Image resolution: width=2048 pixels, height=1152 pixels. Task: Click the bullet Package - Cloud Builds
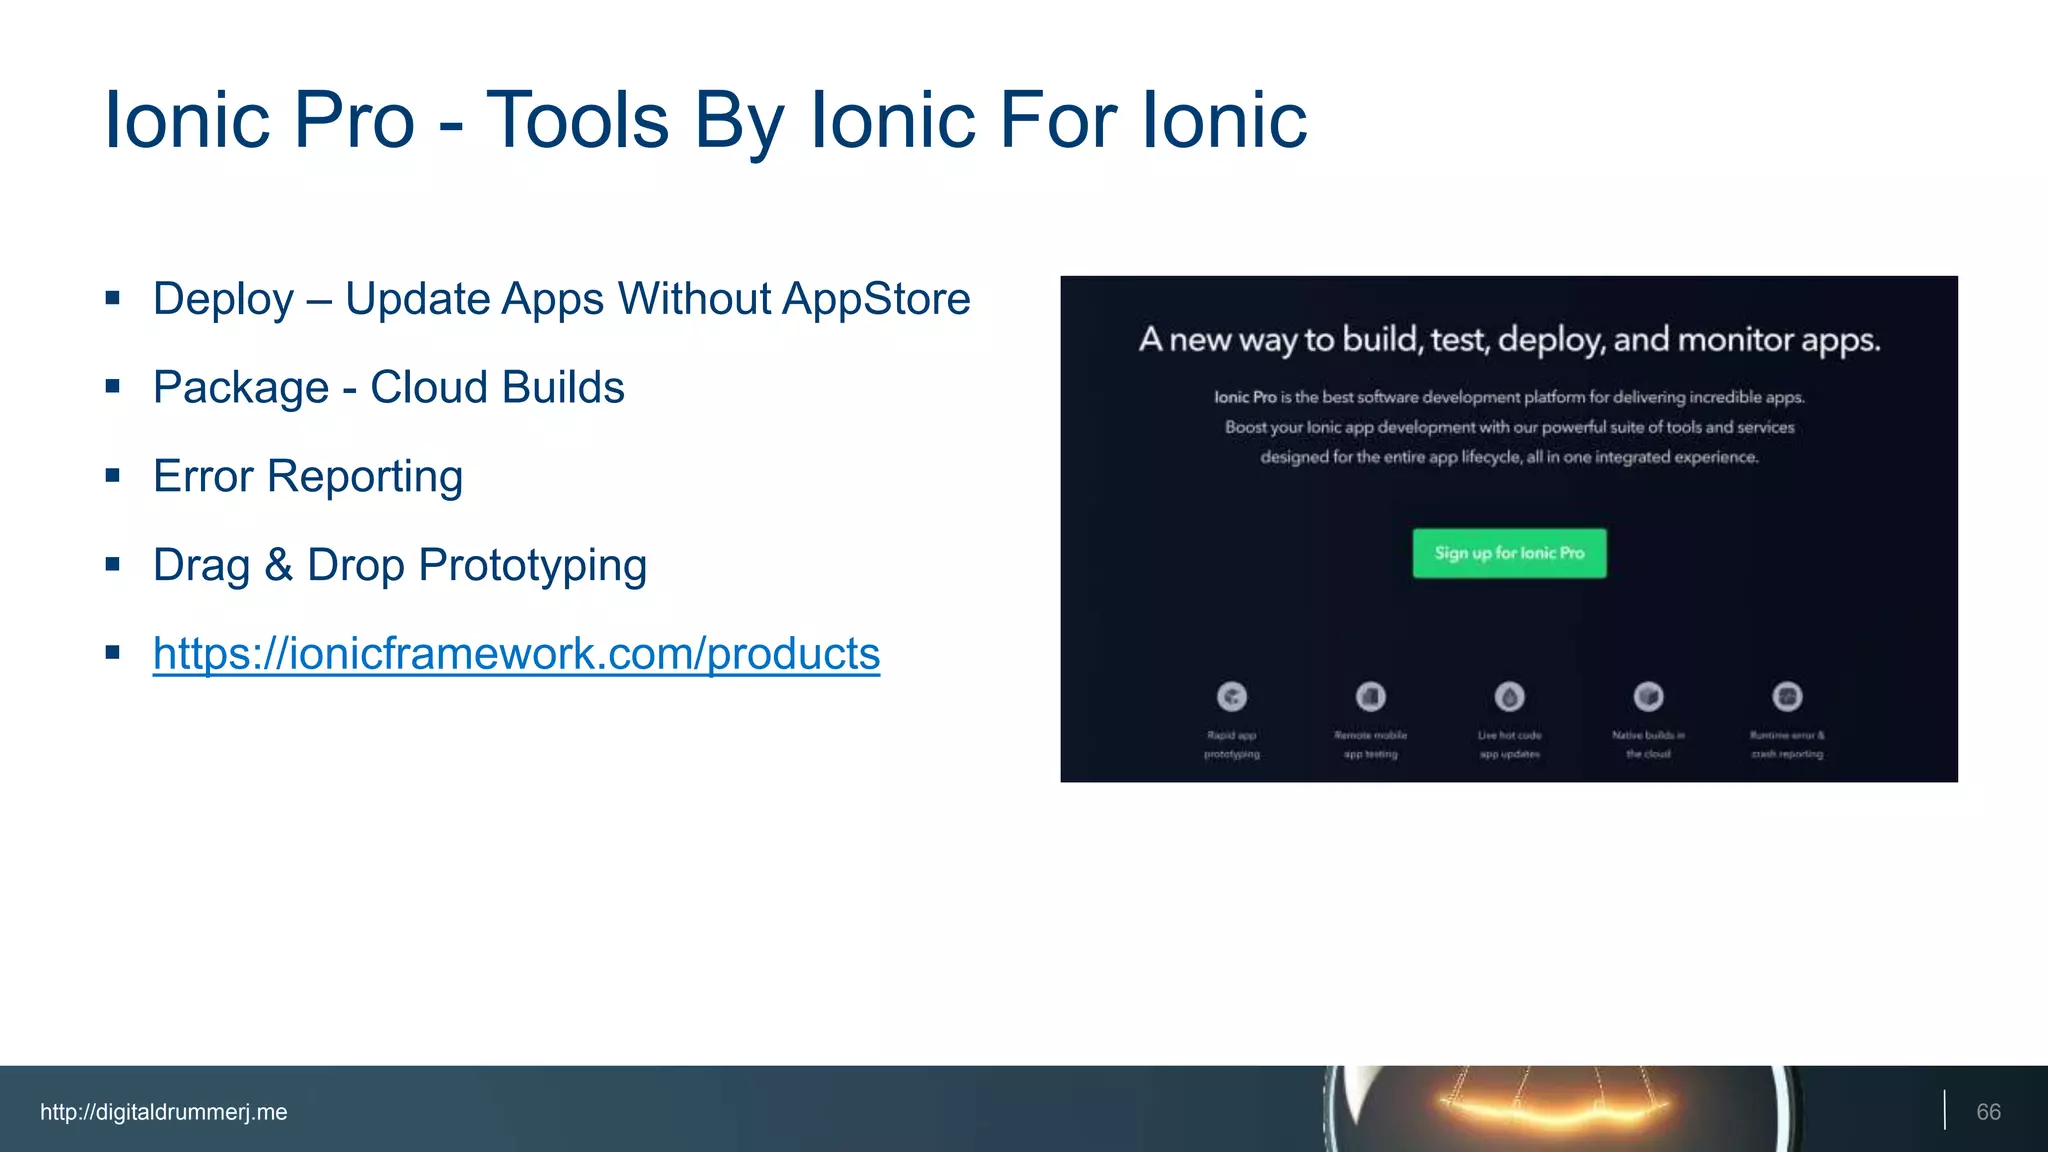388,388
